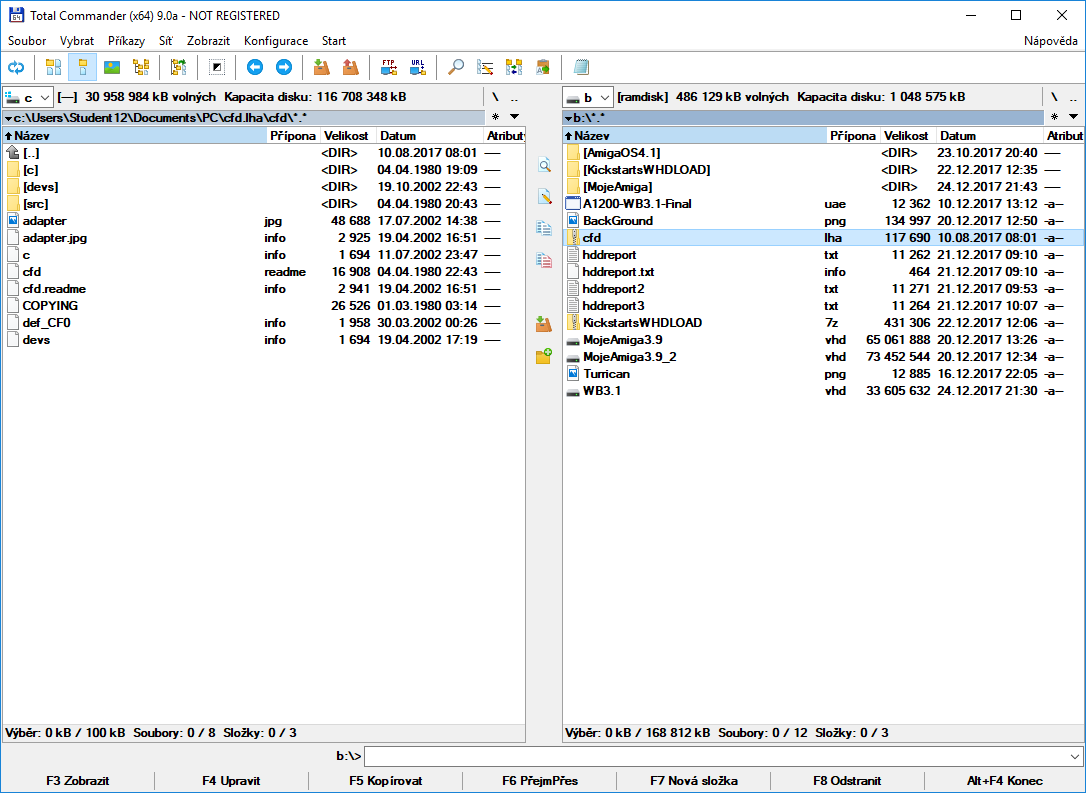Expand the command line history dropdown
This screenshot has height=793, width=1086.
coord(1074,756)
